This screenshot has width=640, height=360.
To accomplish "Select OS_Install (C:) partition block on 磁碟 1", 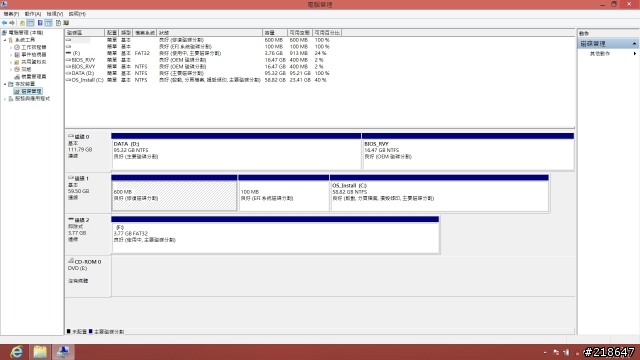I will coord(439,193).
